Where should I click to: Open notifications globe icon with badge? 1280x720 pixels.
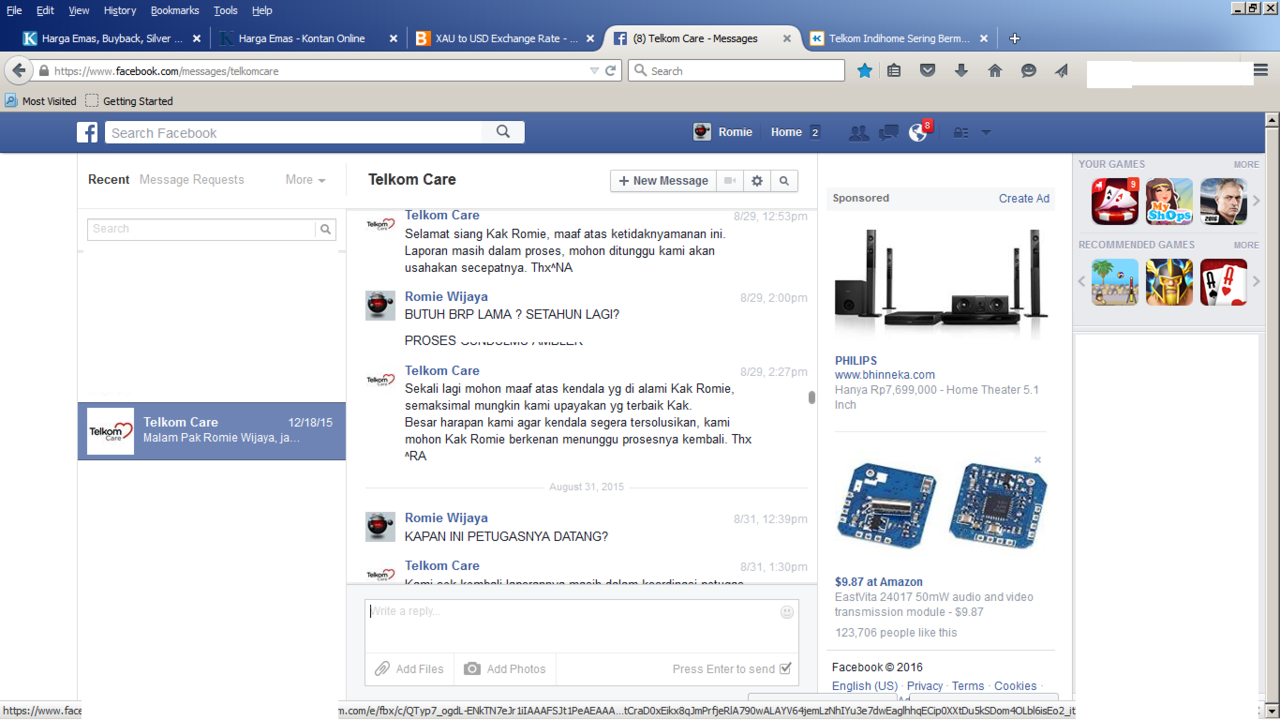(x=918, y=132)
